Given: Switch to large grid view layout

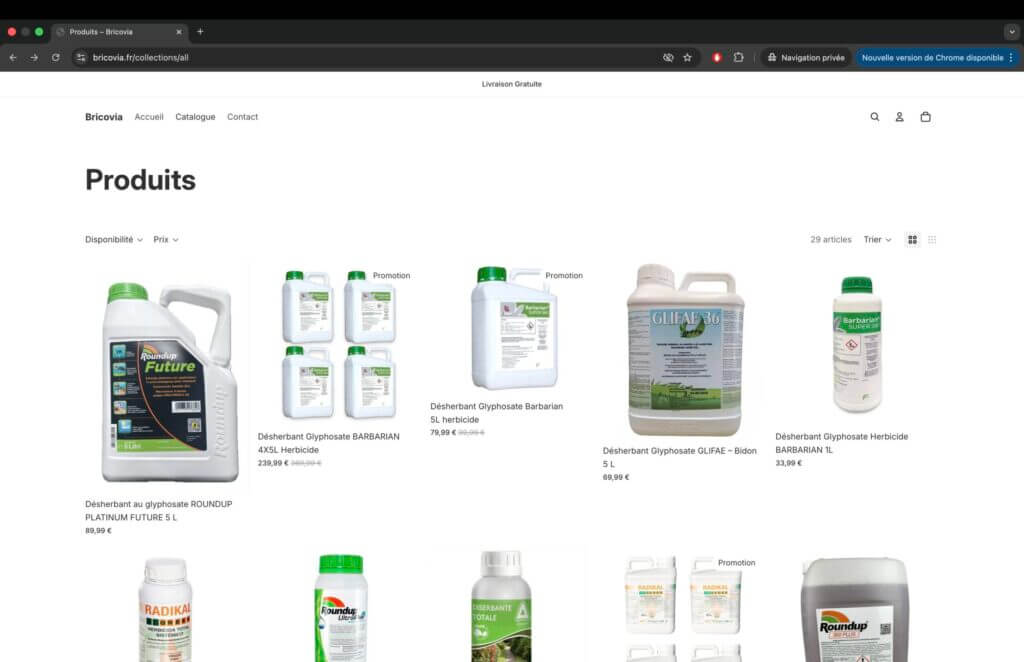Looking at the screenshot, I should click(x=912, y=240).
